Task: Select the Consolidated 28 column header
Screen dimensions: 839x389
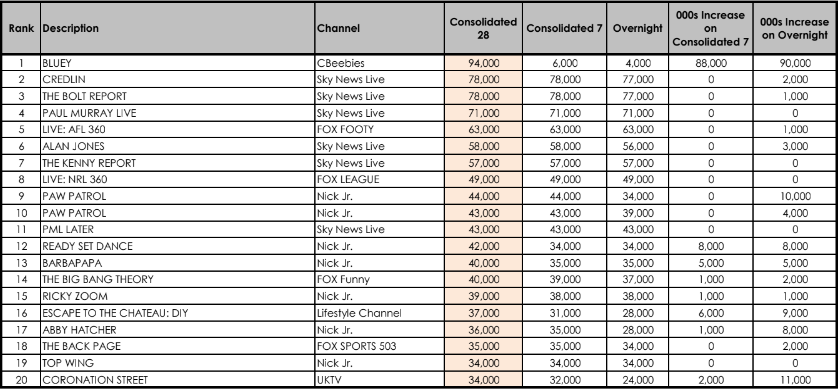Action: pyautogui.click(x=483, y=28)
